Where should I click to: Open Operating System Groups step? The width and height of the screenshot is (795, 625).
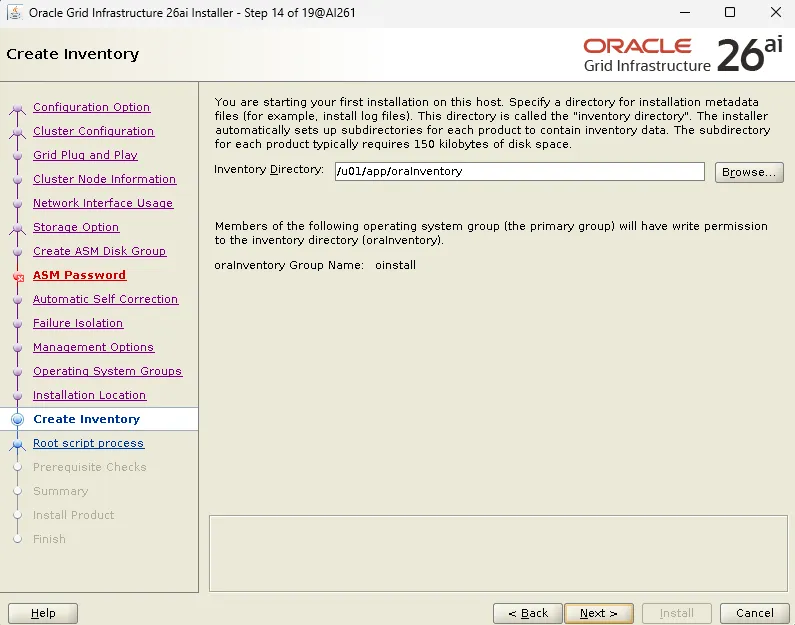pos(107,371)
